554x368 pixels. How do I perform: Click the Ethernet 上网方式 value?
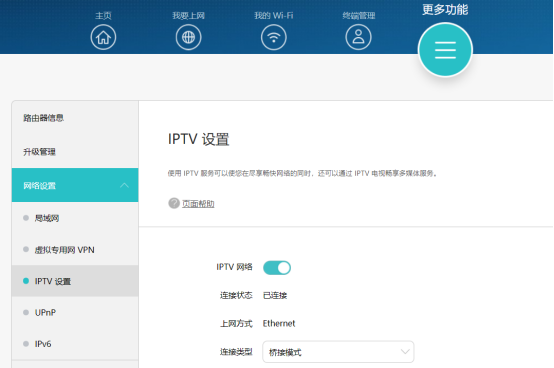[x=279, y=324]
